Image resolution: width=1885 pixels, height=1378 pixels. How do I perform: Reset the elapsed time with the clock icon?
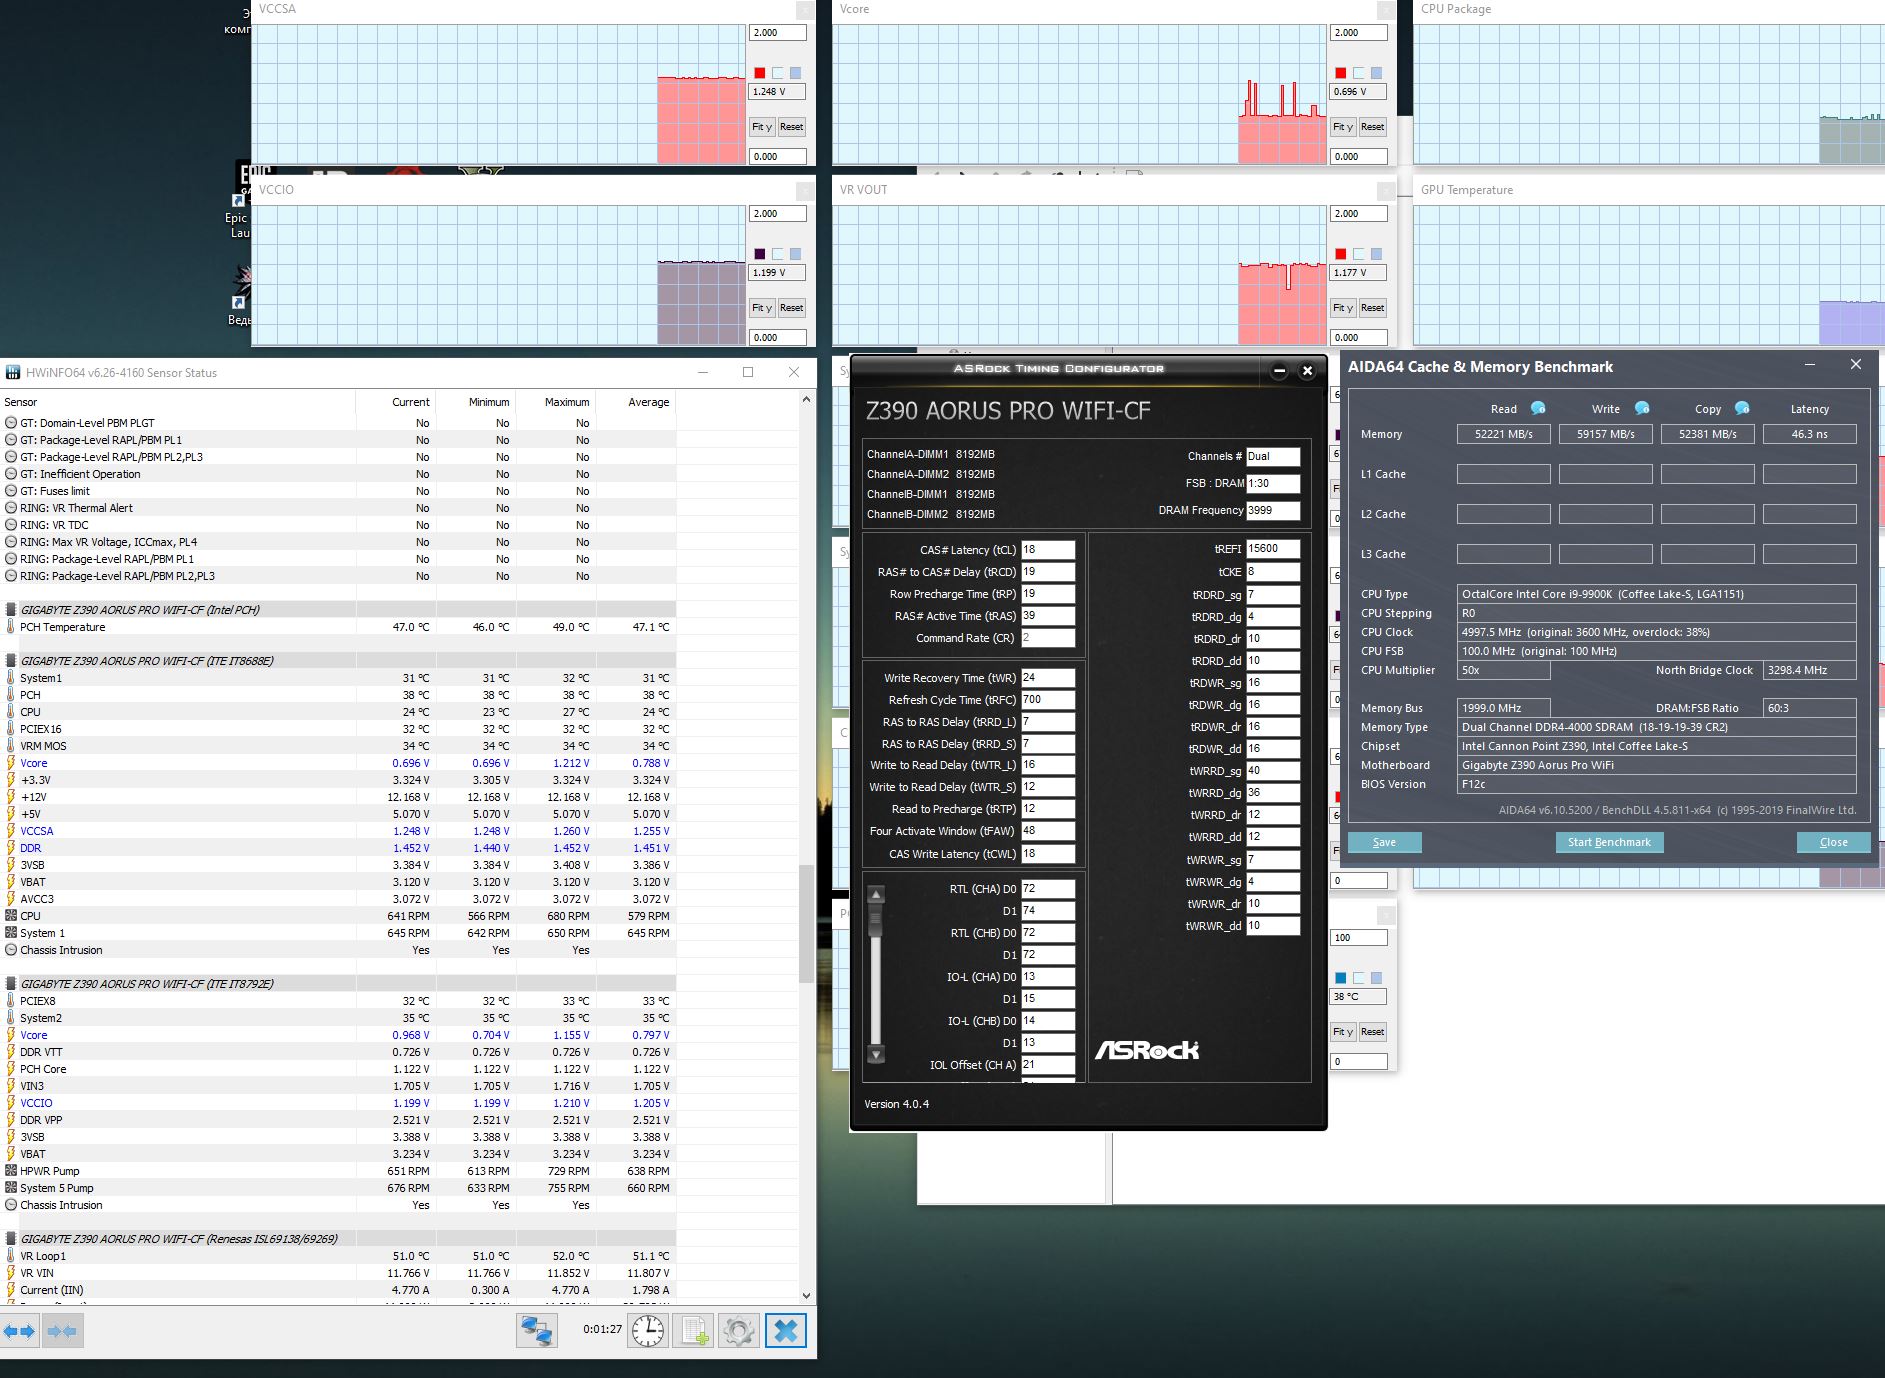tap(648, 1331)
